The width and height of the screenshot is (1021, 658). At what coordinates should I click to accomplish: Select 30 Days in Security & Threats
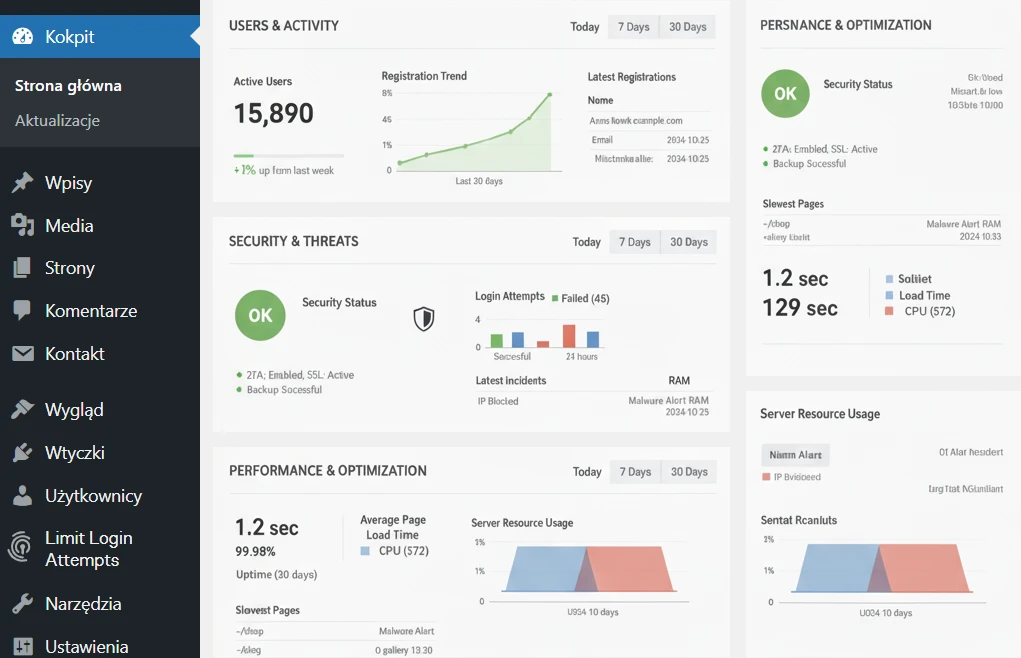tap(688, 242)
